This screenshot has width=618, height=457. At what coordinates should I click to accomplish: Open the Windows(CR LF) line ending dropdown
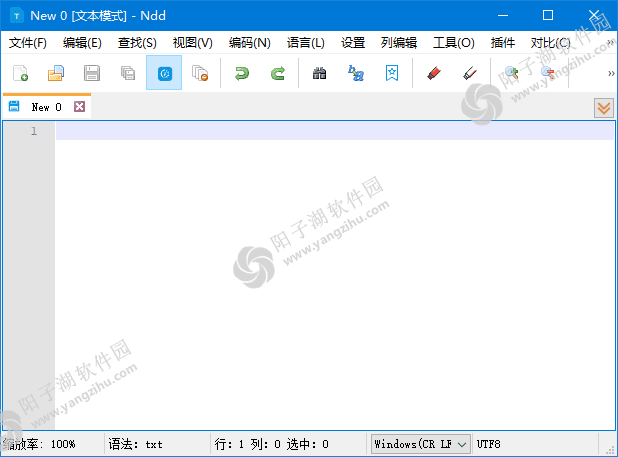point(421,444)
